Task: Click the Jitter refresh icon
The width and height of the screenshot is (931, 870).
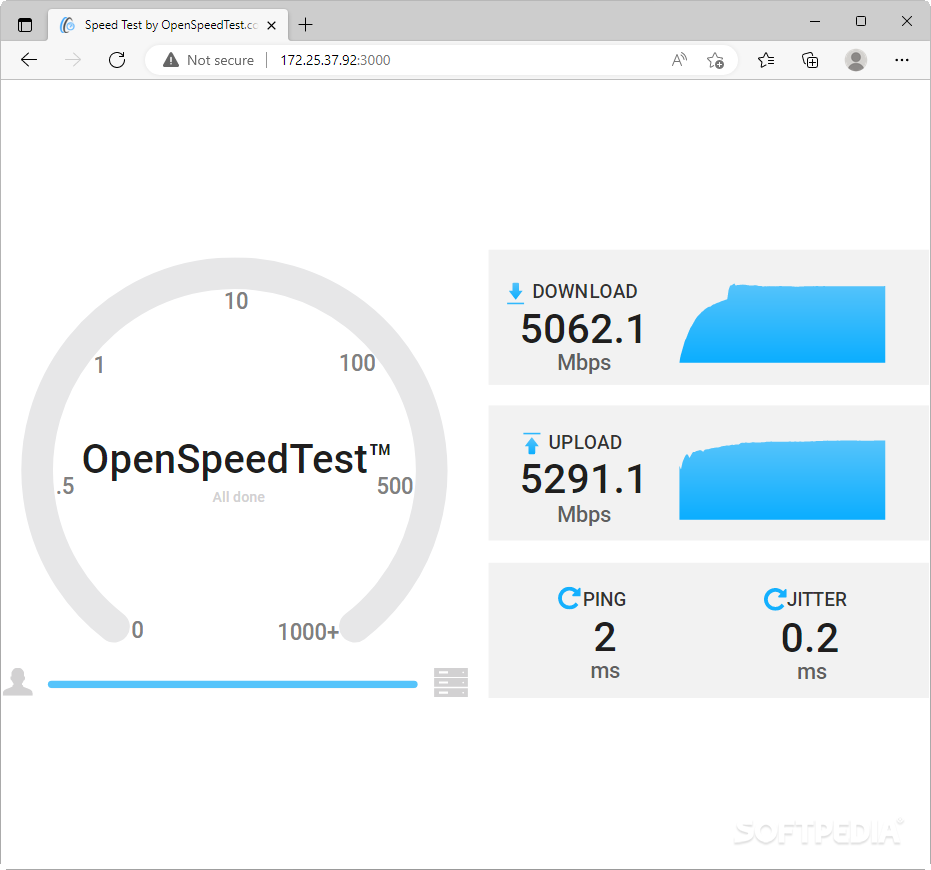Action: pyautogui.click(x=774, y=599)
